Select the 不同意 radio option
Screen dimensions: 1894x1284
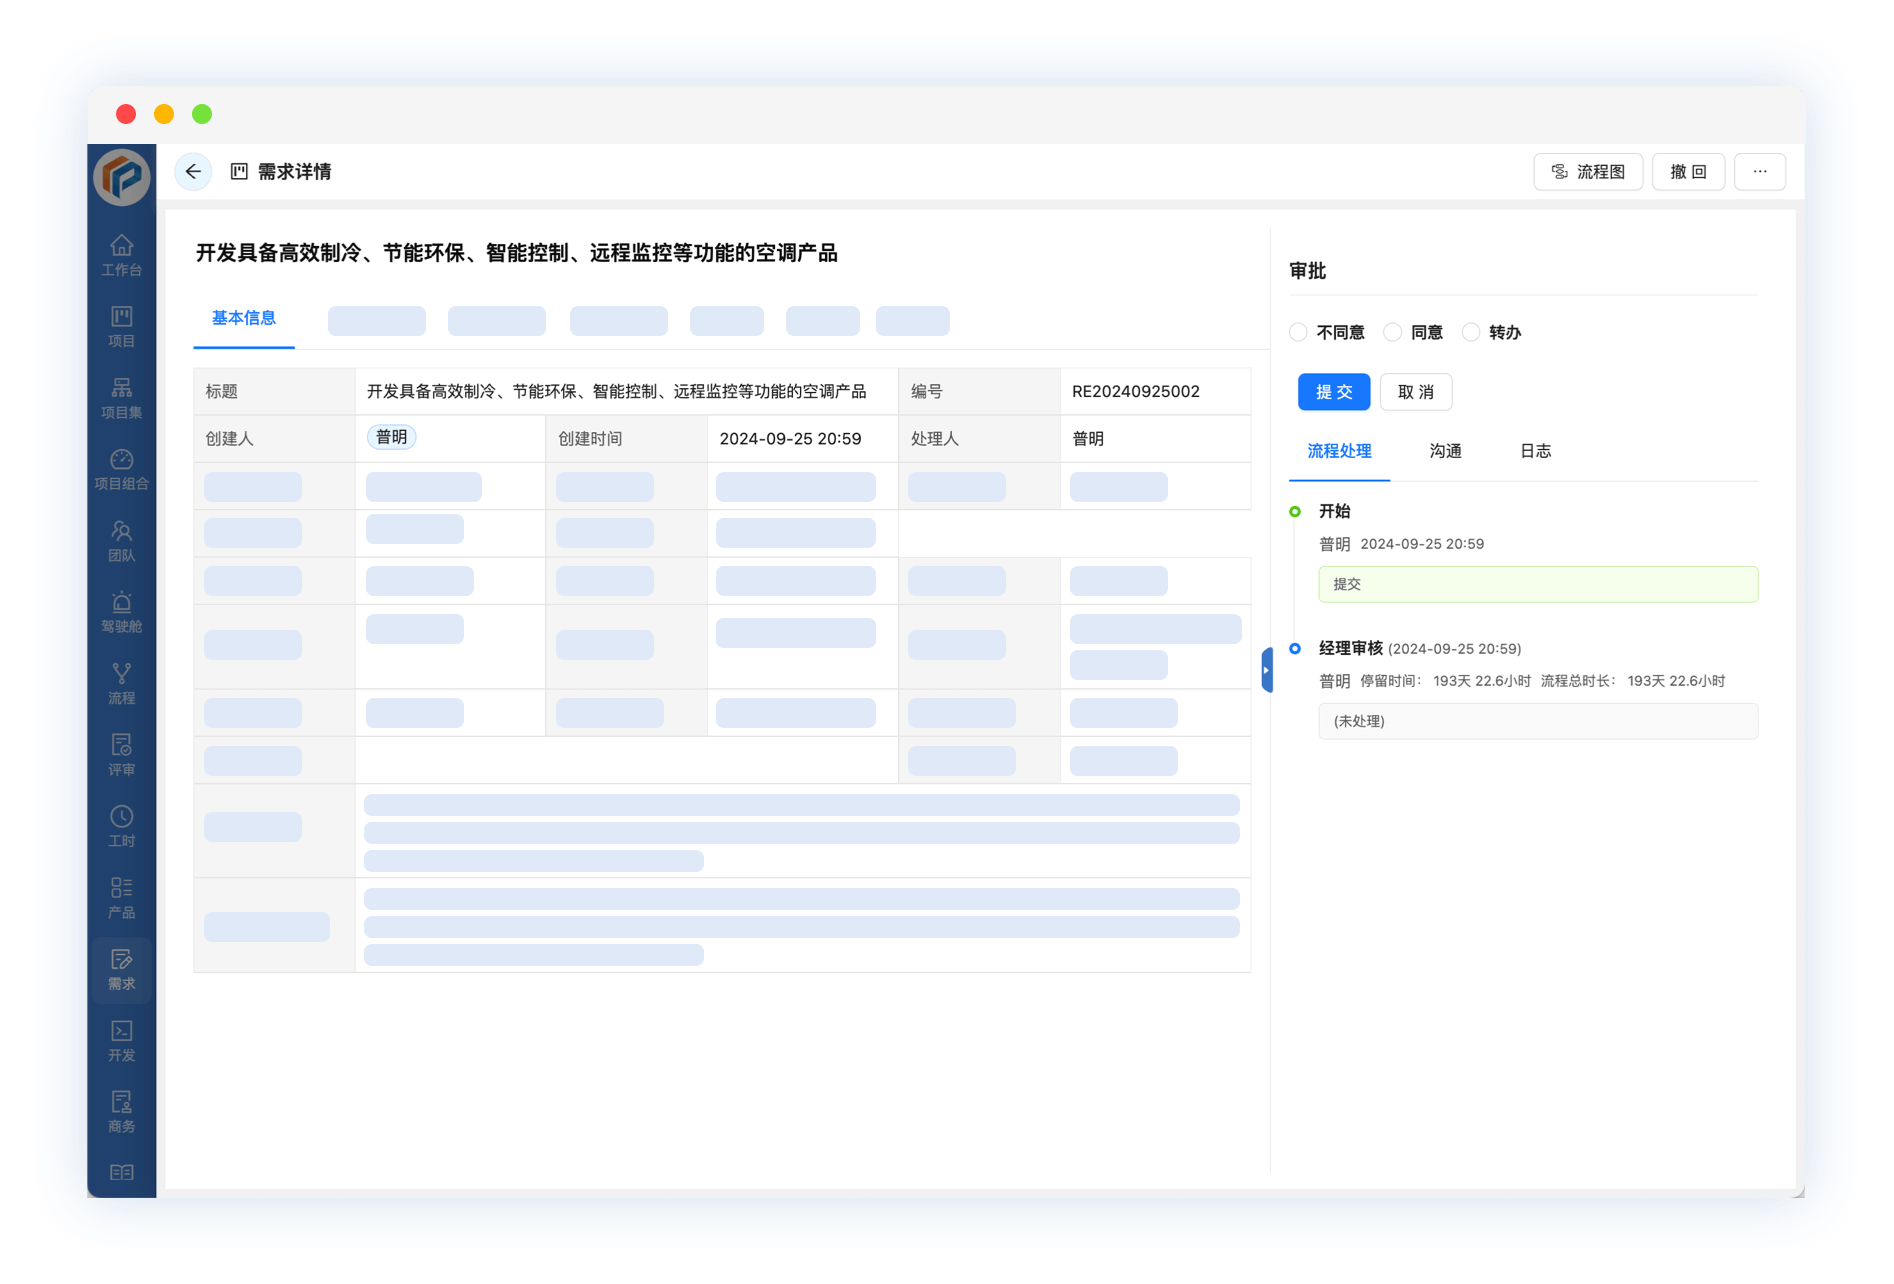(1298, 332)
